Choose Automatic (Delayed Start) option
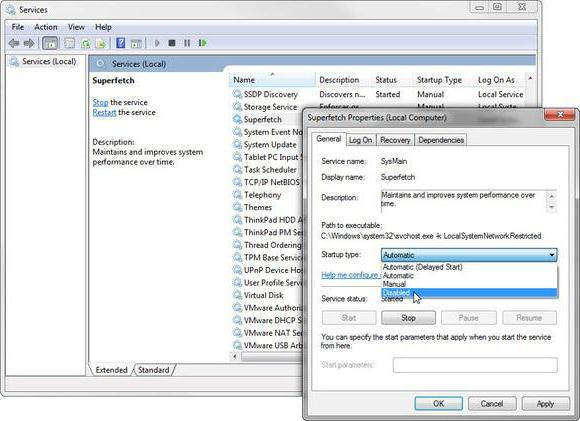580x421 pixels. pos(469,267)
